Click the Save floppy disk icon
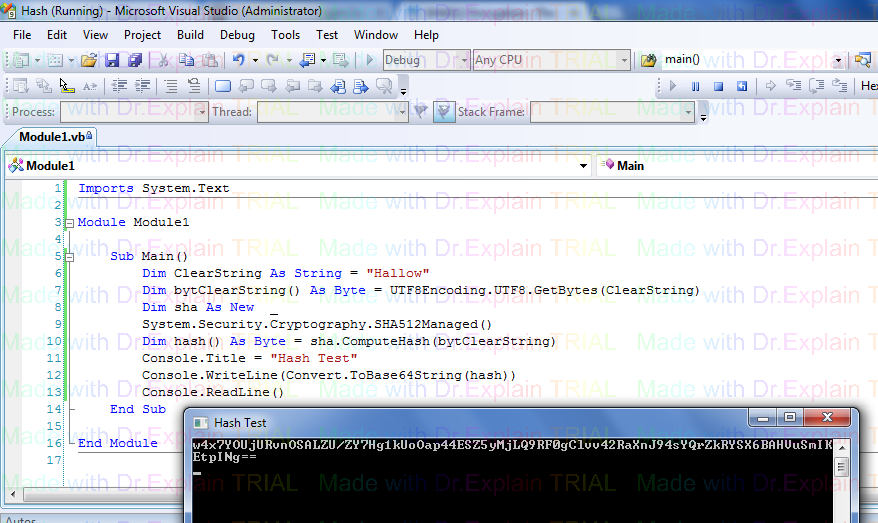This screenshot has height=523, width=878. click(x=112, y=60)
